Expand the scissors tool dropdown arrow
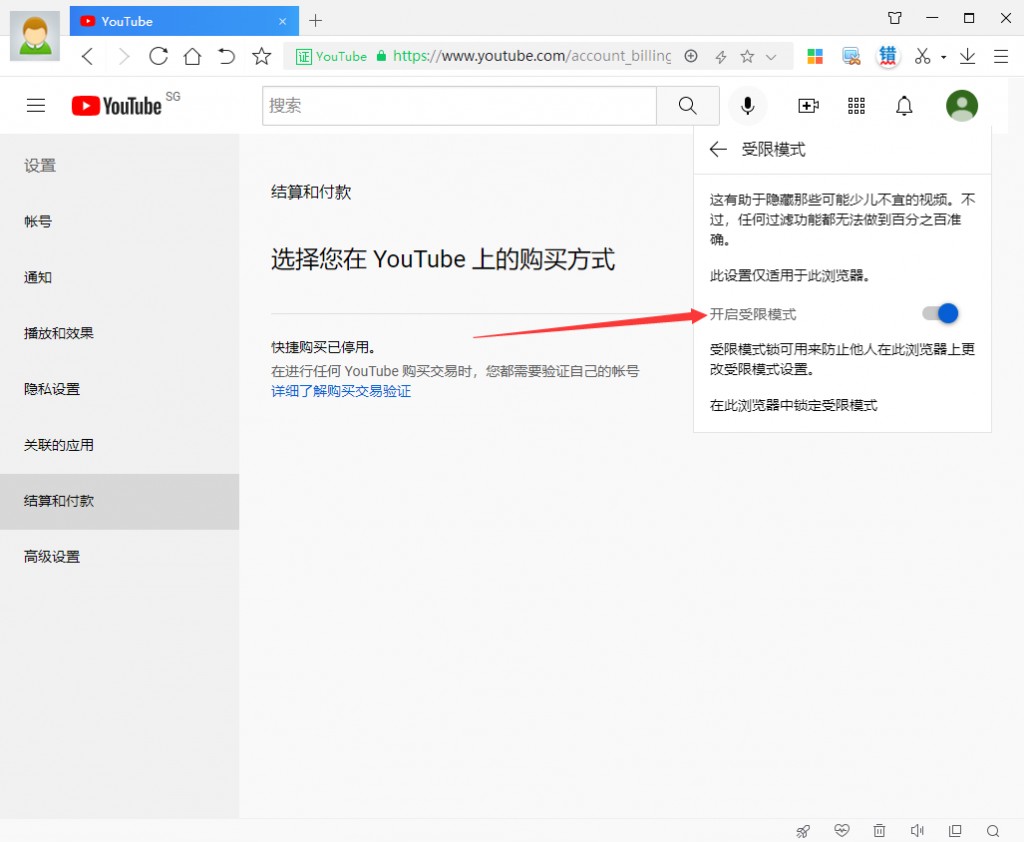The width and height of the screenshot is (1024, 842). click(x=943, y=57)
